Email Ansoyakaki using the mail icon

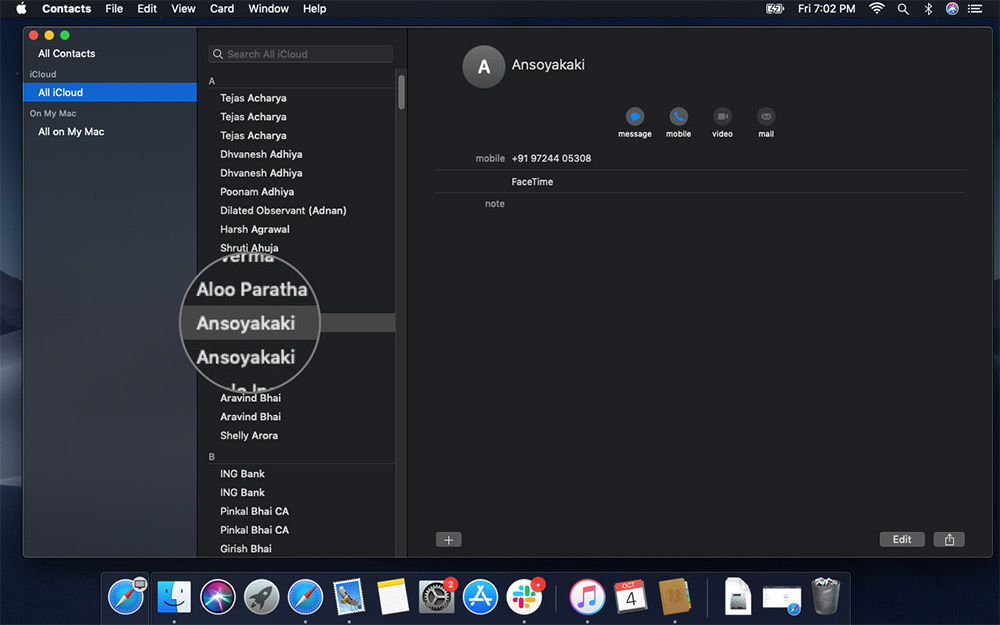coord(766,117)
